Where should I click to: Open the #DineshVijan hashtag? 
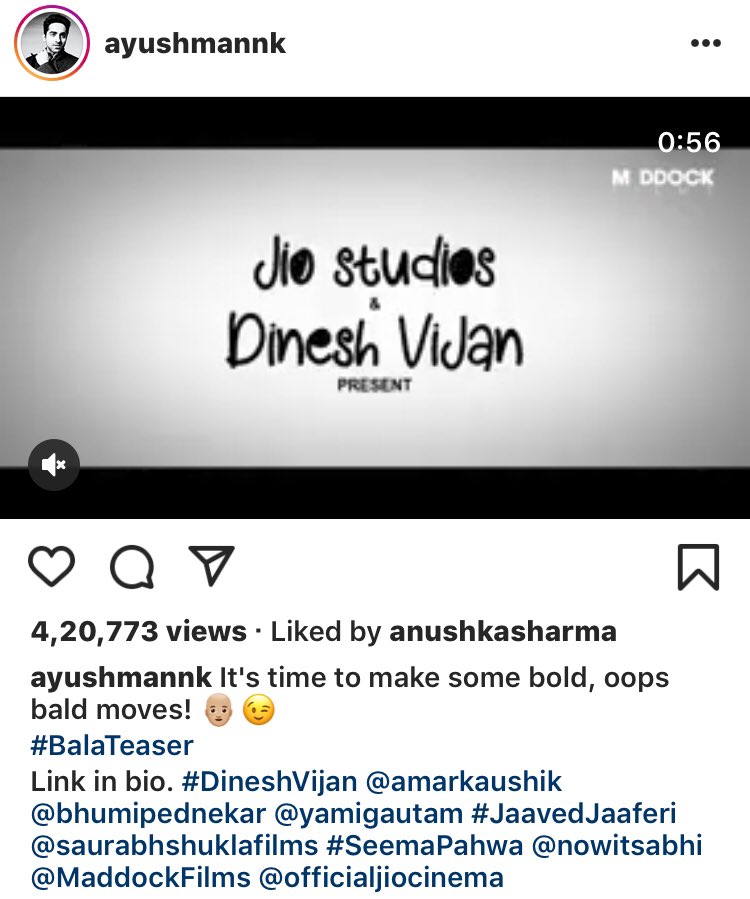(x=269, y=781)
